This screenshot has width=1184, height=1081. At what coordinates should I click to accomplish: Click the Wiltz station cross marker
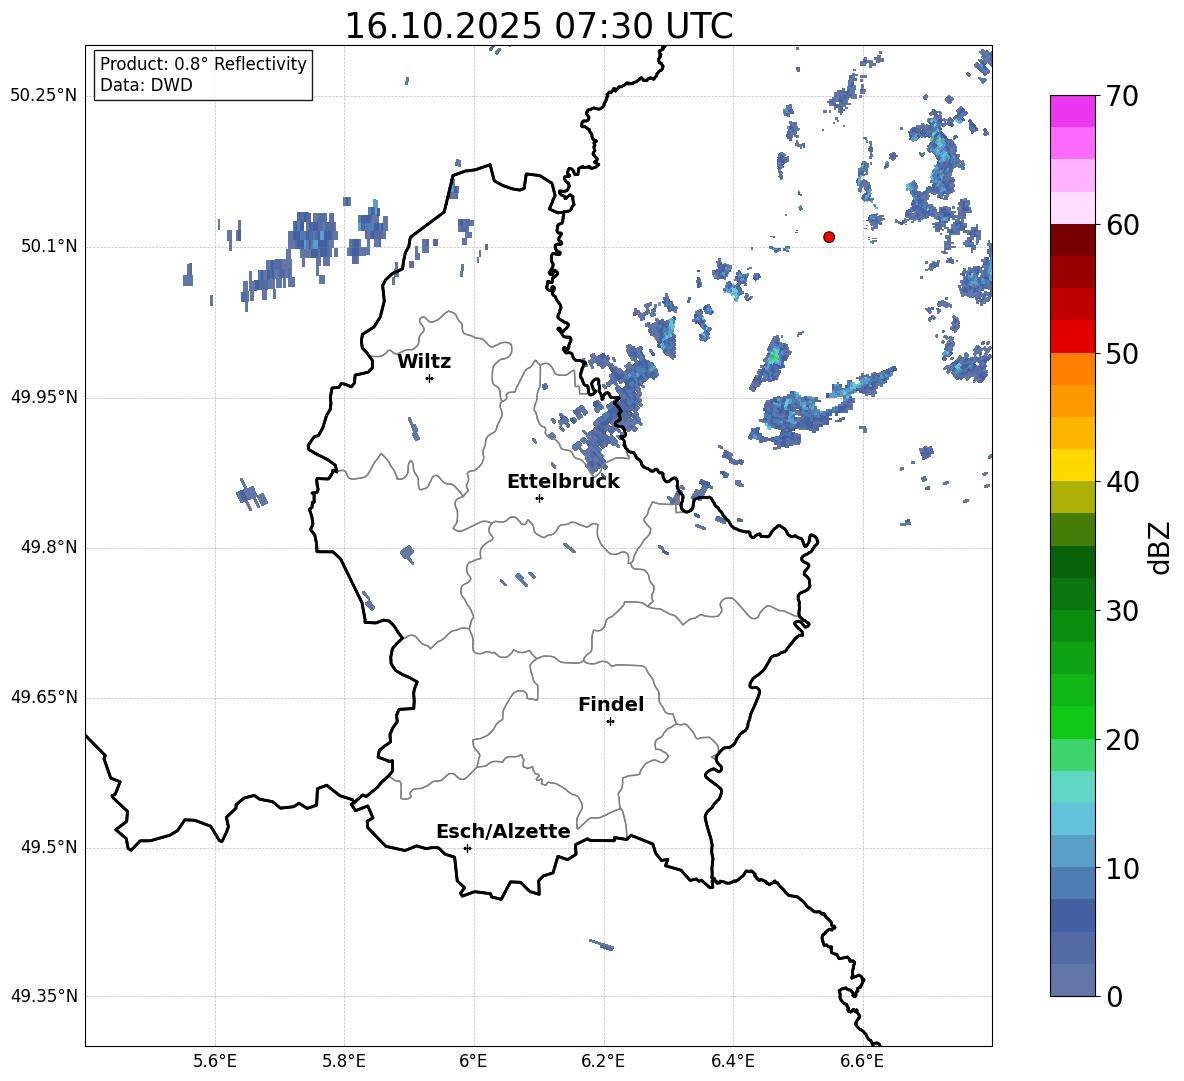[x=430, y=378]
